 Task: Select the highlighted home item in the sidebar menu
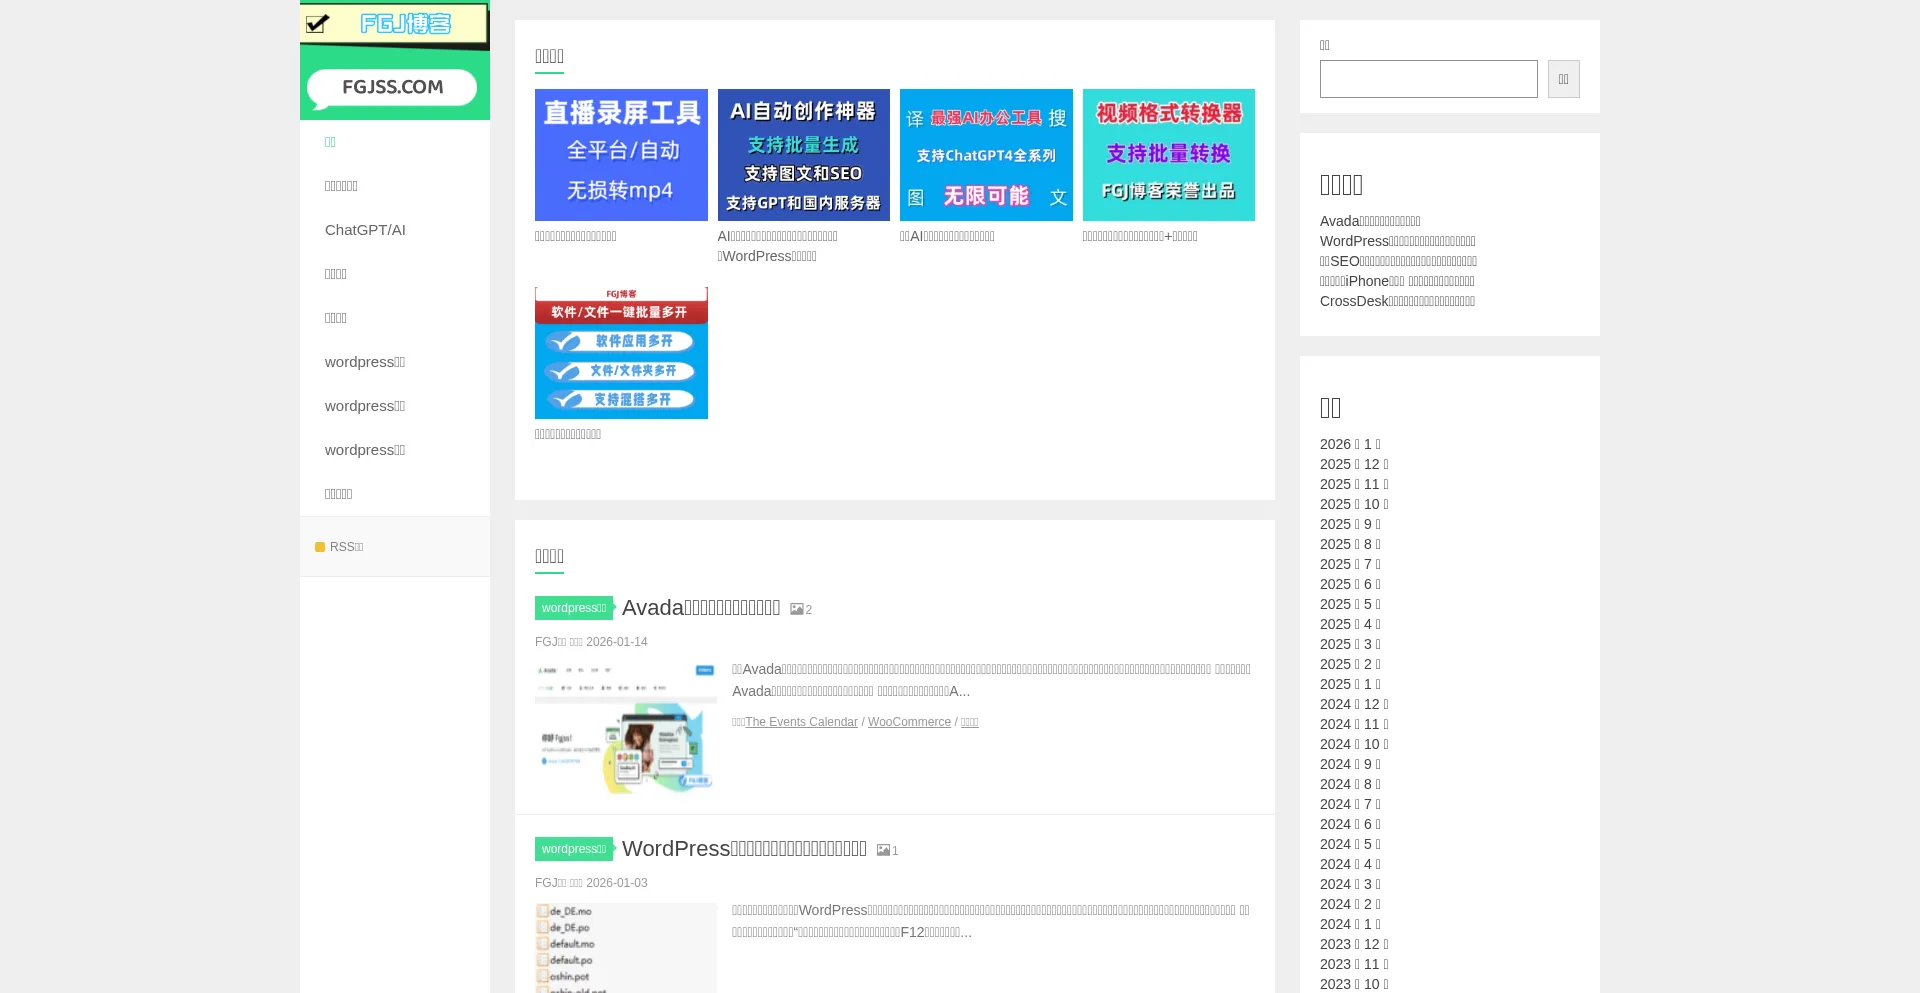[331, 142]
